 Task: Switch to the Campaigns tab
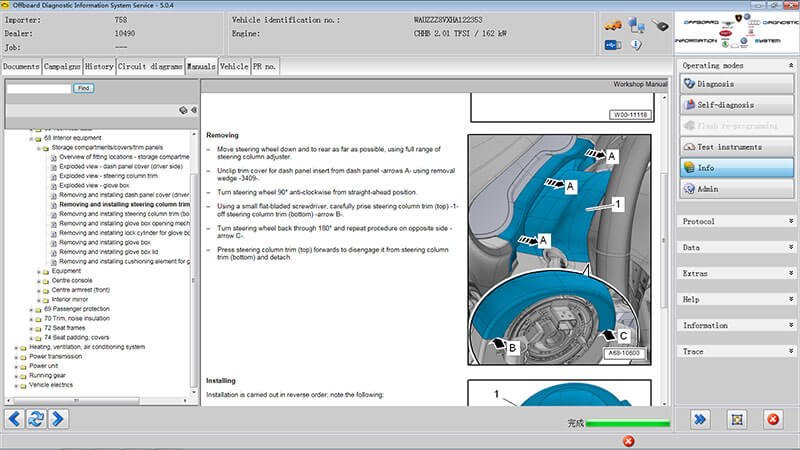62,66
